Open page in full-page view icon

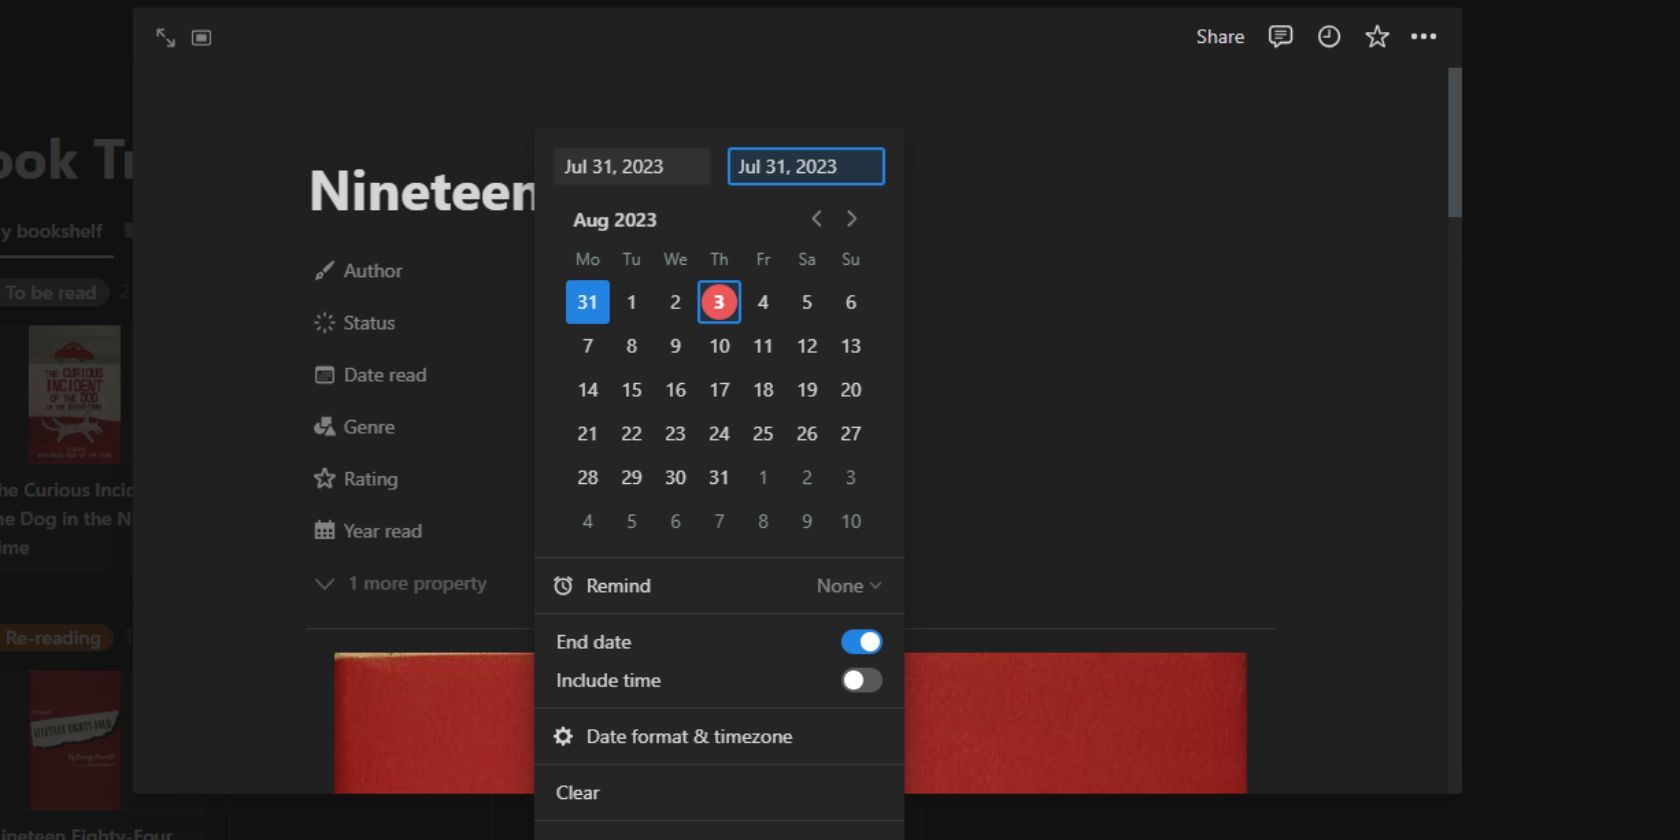click(x=165, y=38)
